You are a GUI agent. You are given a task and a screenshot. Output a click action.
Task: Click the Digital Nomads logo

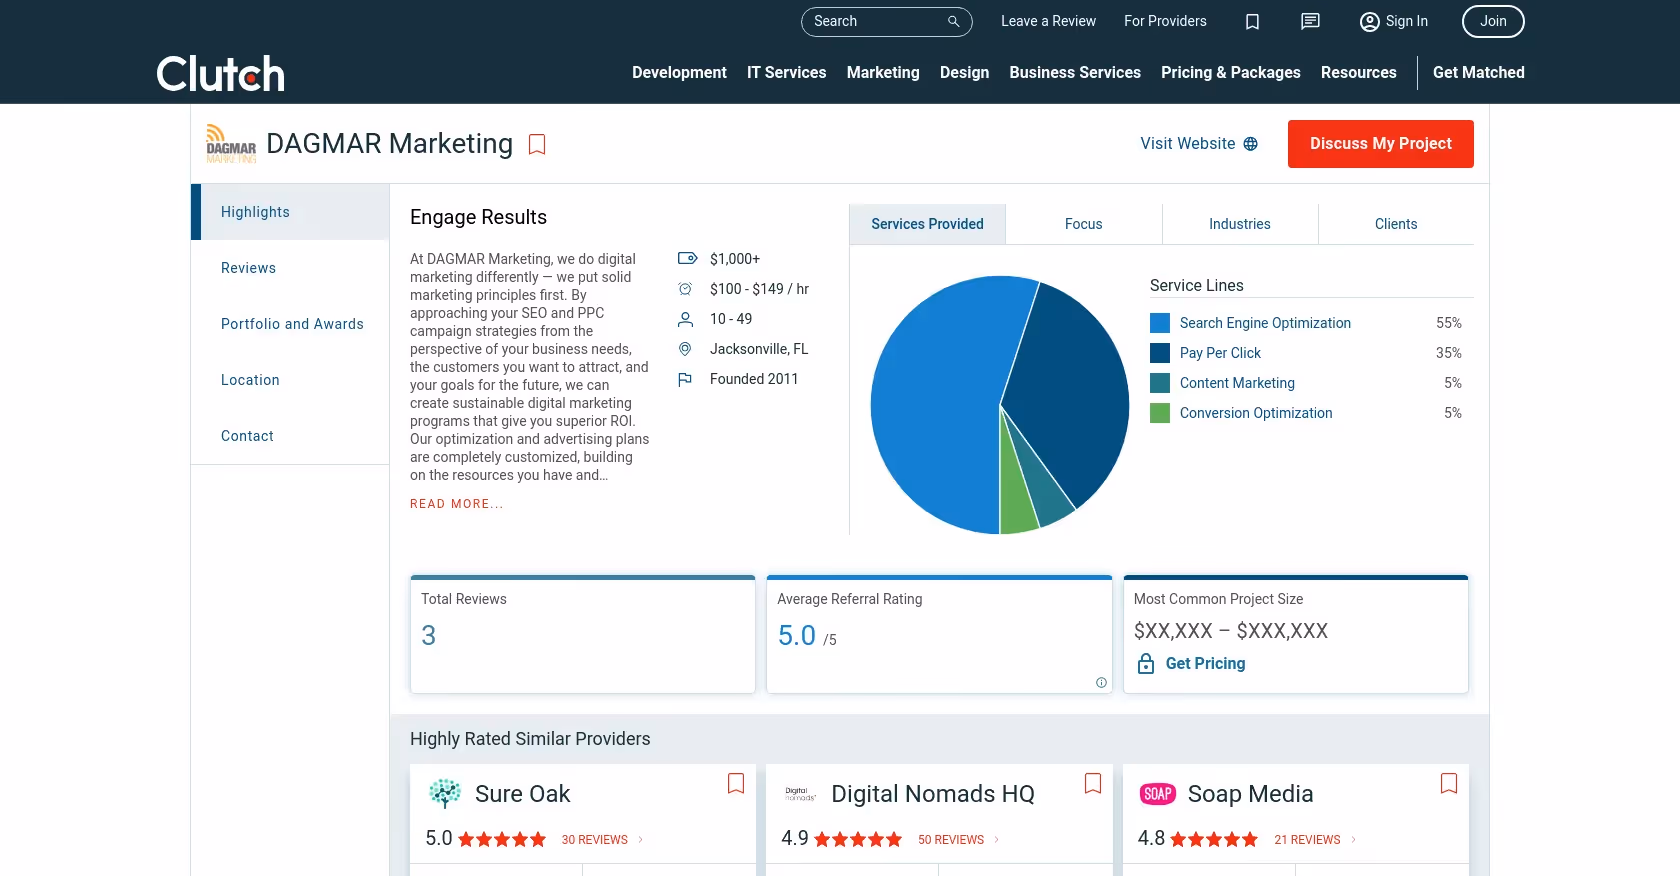pyautogui.click(x=801, y=794)
